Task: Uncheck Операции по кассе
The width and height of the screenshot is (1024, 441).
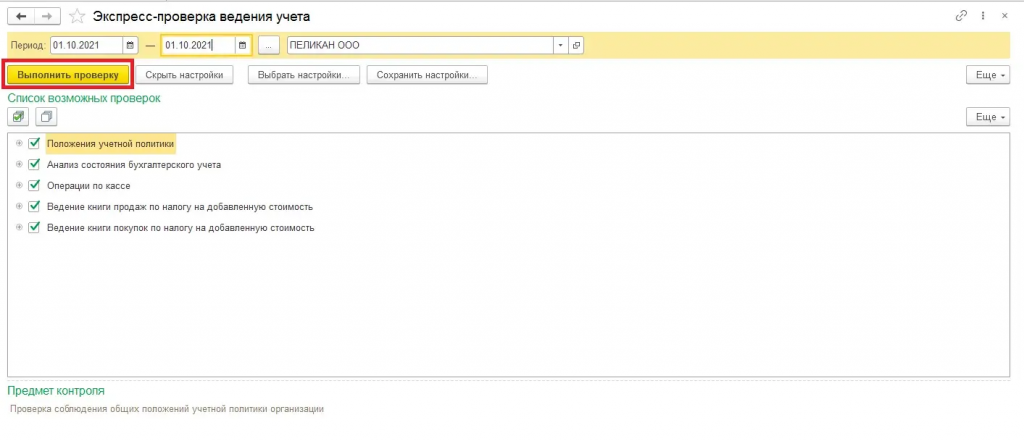Action: 35,185
